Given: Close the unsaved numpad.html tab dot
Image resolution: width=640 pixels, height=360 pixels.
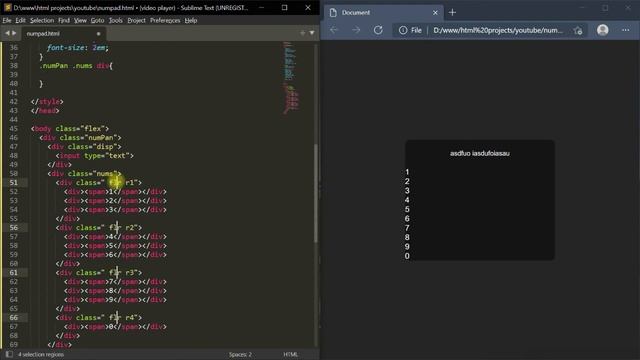Looking at the screenshot, I should (98, 33).
